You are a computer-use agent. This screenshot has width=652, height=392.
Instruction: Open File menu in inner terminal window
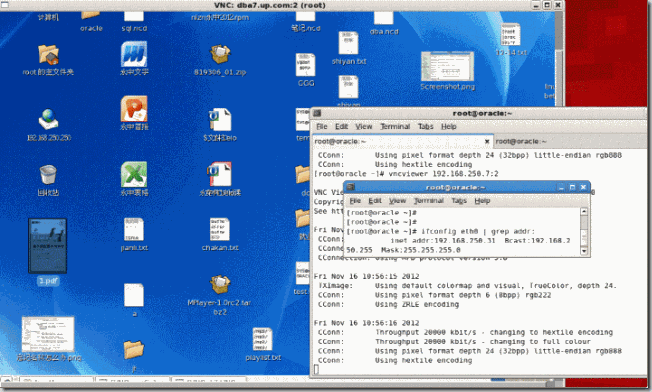pos(355,201)
